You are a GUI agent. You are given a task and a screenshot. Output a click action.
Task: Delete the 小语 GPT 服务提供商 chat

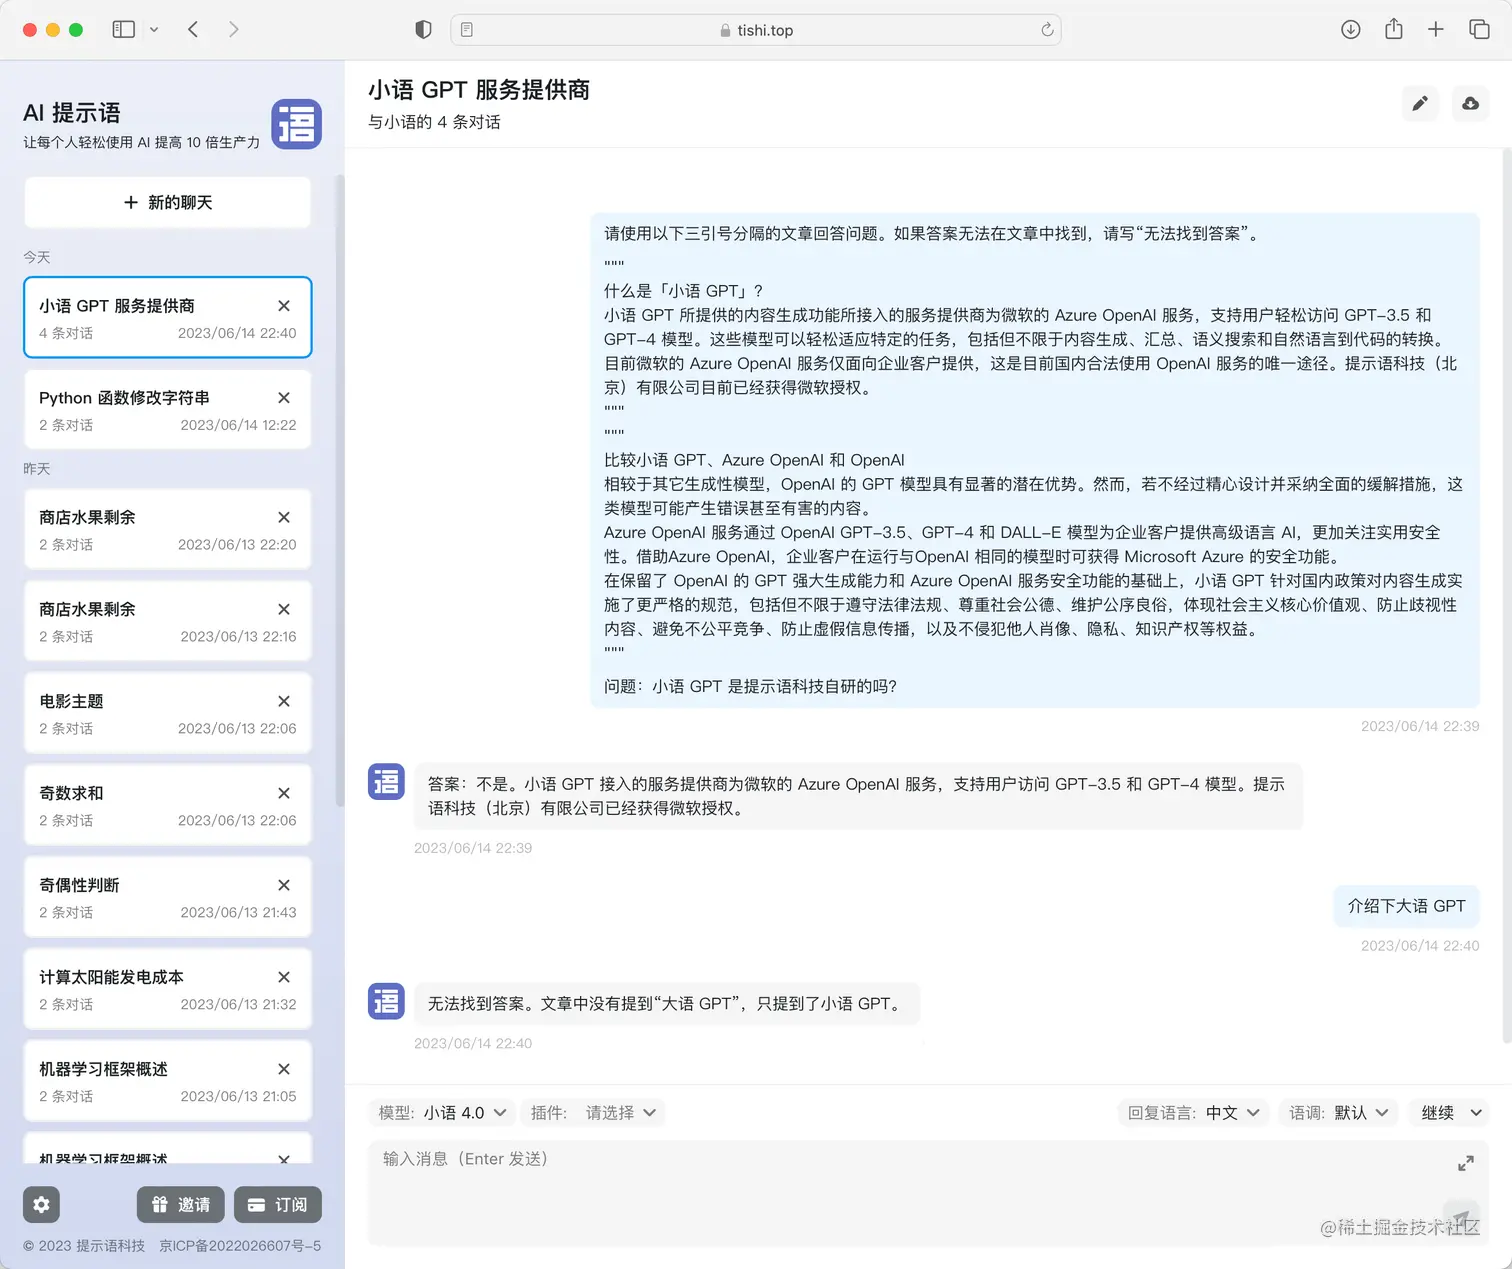point(284,306)
